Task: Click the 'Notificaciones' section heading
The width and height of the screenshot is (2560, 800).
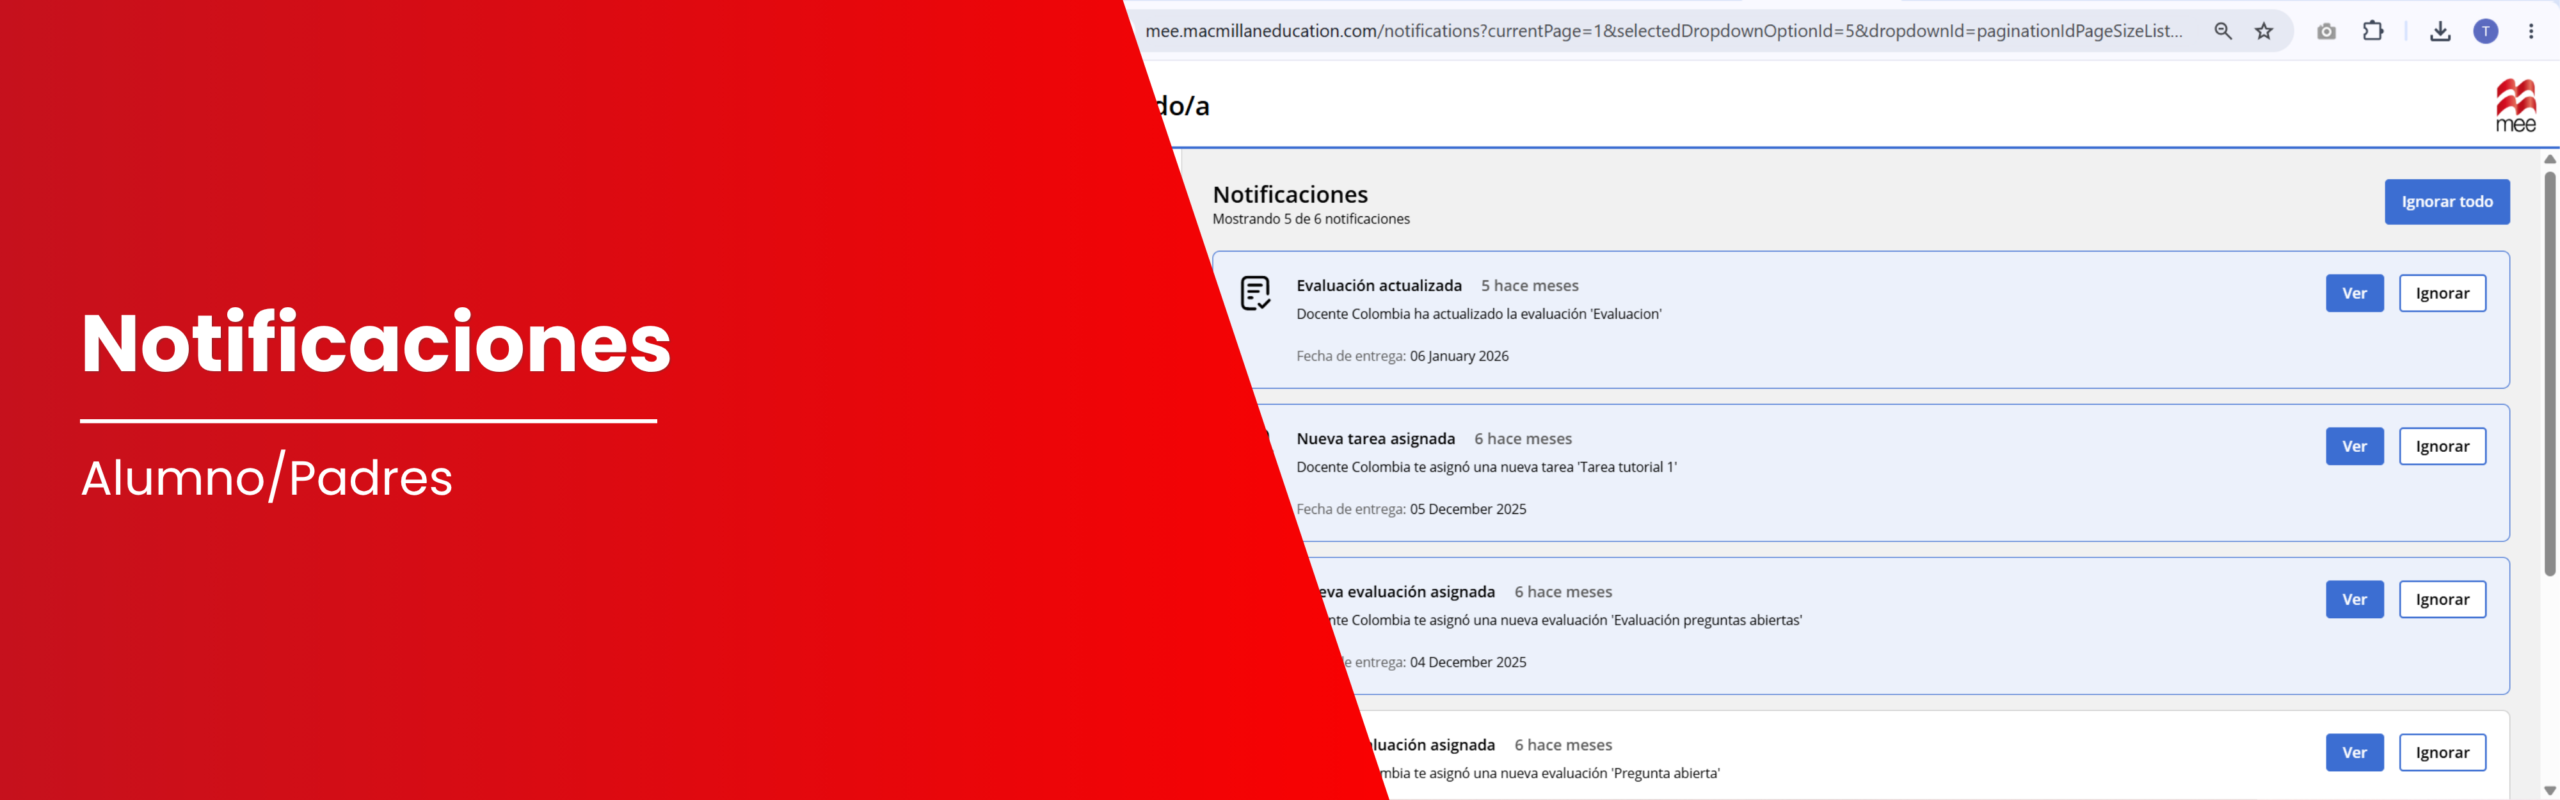Action: coord(1290,194)
